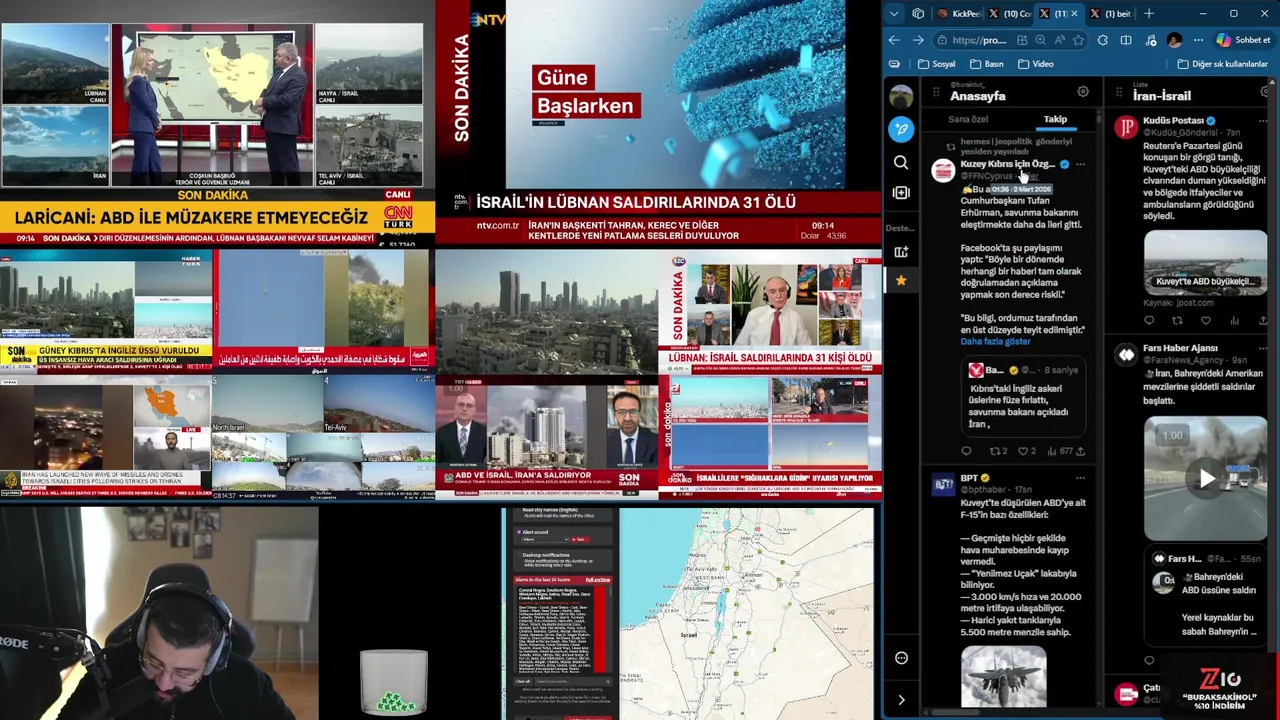Switch to the Takip tab
The width and height of the screenshot is (1280, 720).
pyautogui.click(x=1056, y=119)
